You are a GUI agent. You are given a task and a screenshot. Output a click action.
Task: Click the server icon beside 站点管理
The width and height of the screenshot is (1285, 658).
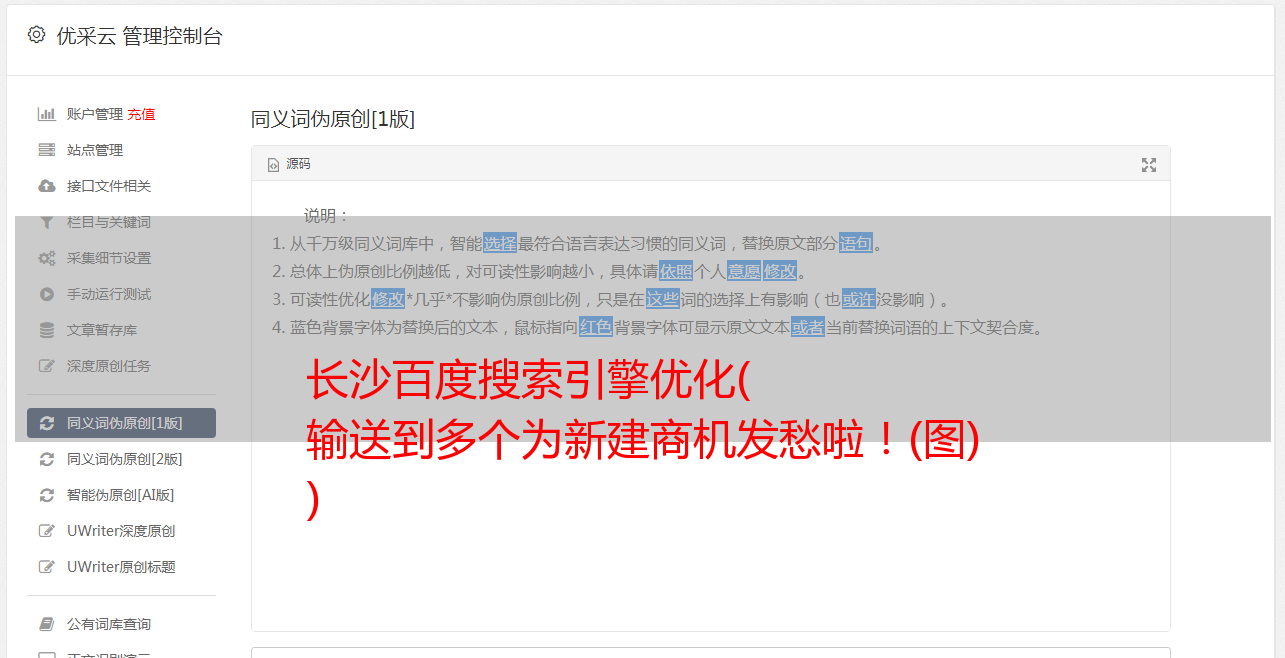(46, 150)
